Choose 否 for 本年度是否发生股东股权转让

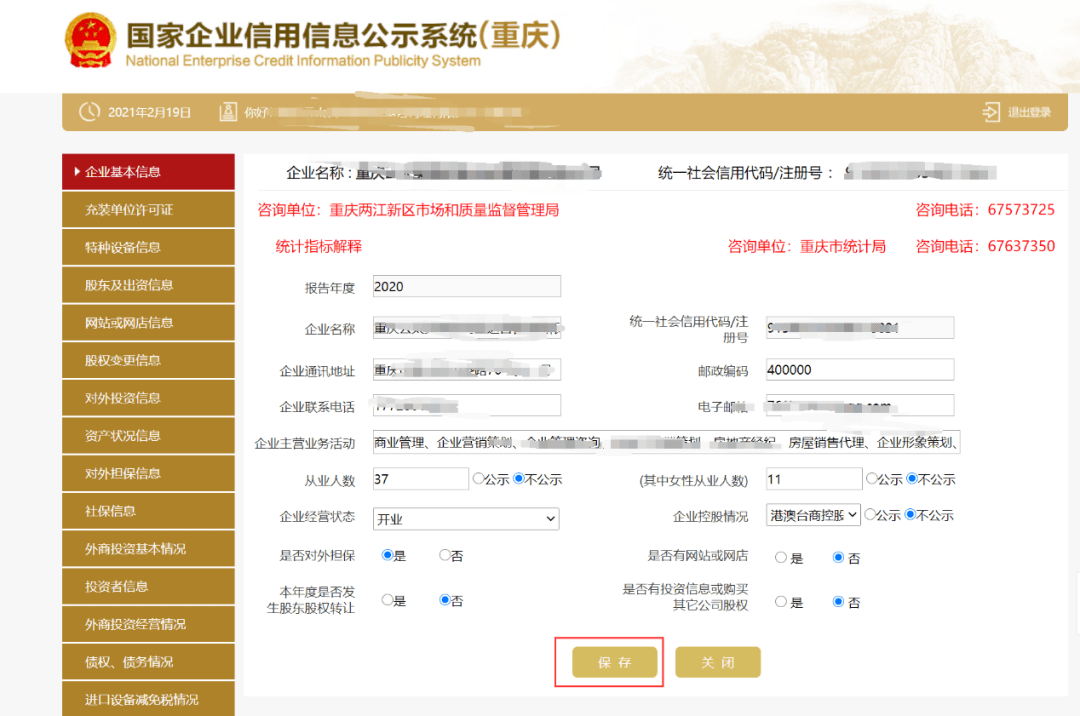(x=445, y=600)
